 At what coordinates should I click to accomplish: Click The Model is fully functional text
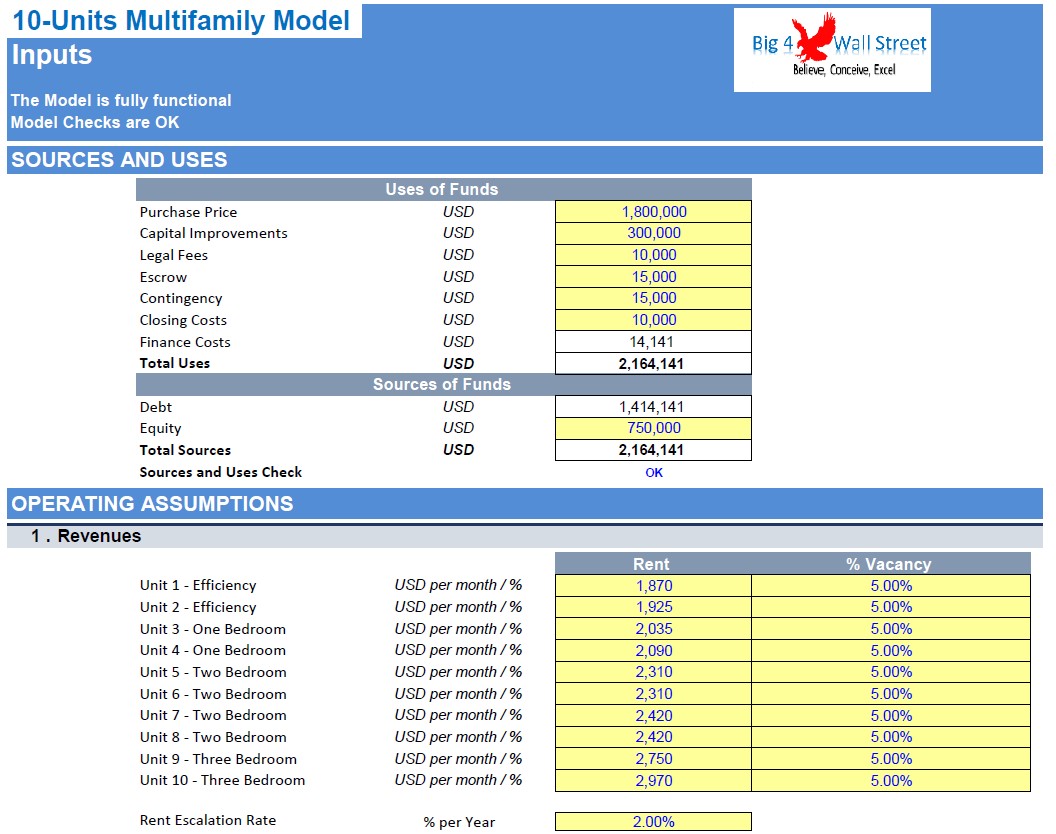(x=121, y=100)
